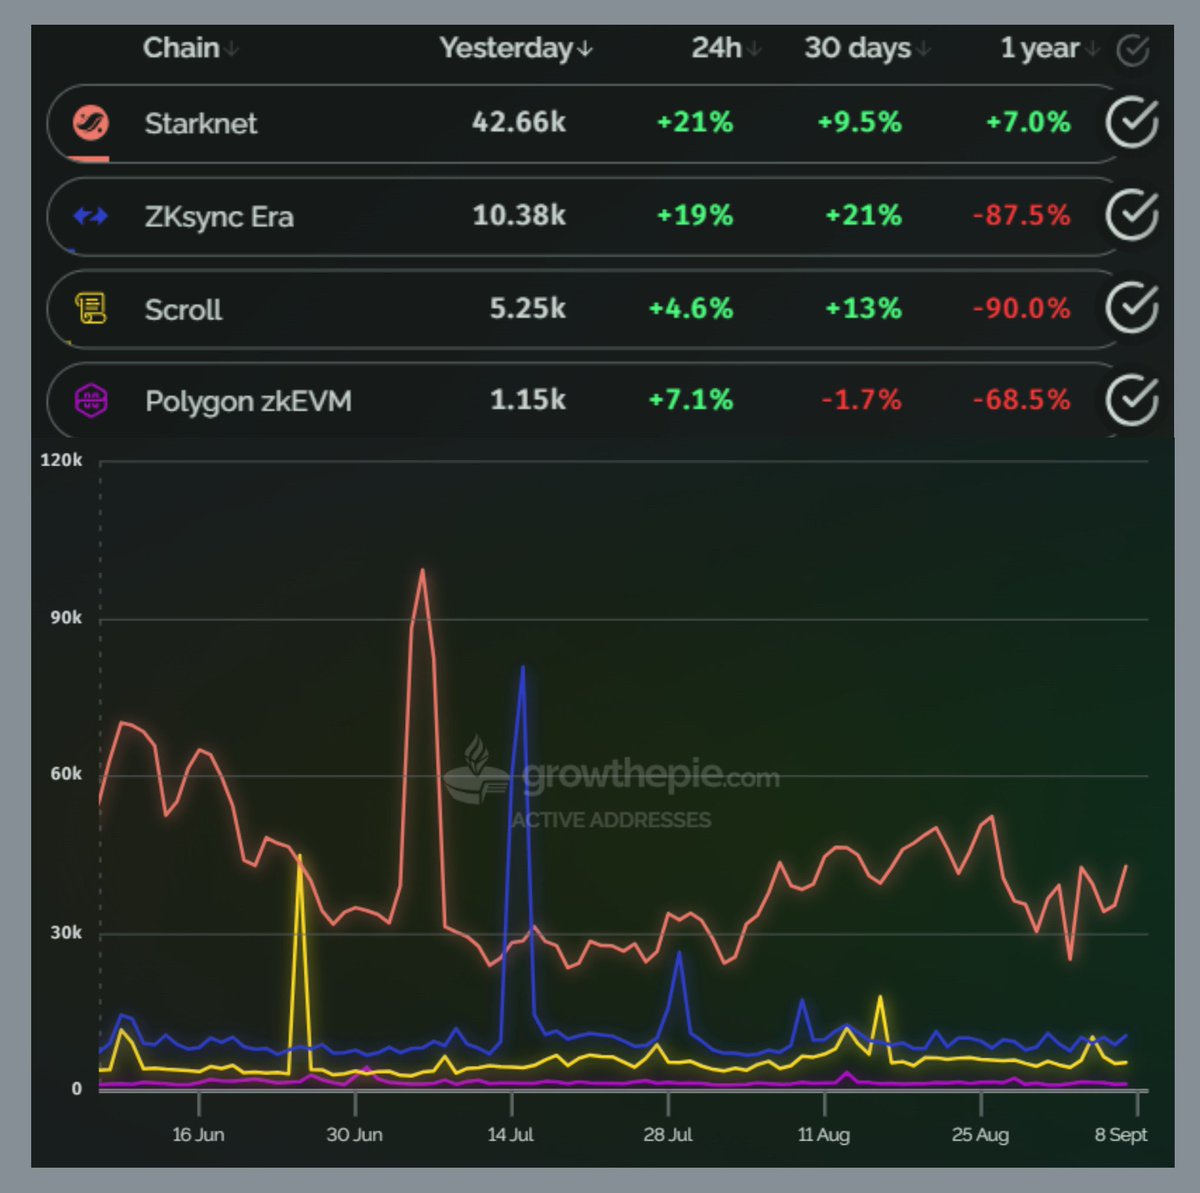Image resolution: width=1200 pixels, height=1193 pixels.
Task: Uncheck the Starknet row checkmark
Action: coord(1132,123)
